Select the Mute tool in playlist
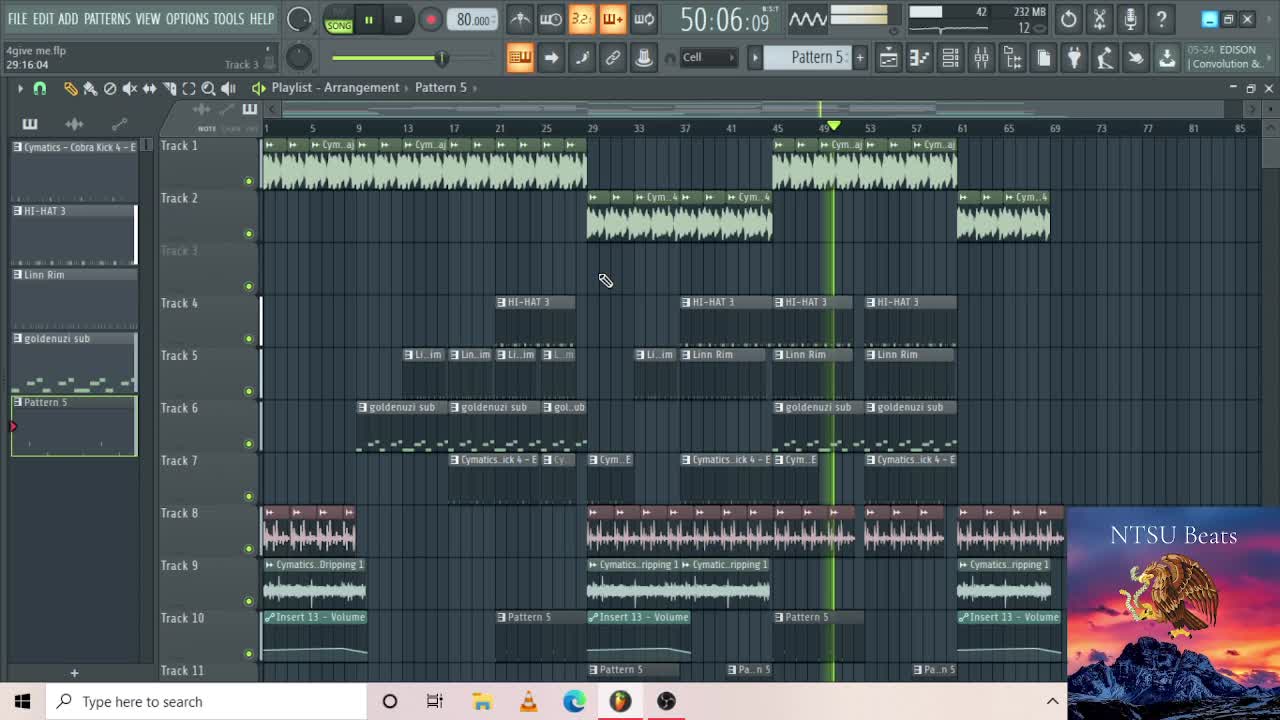Image resolution: width=1280 pixels, height=720 pixels. 130,88
